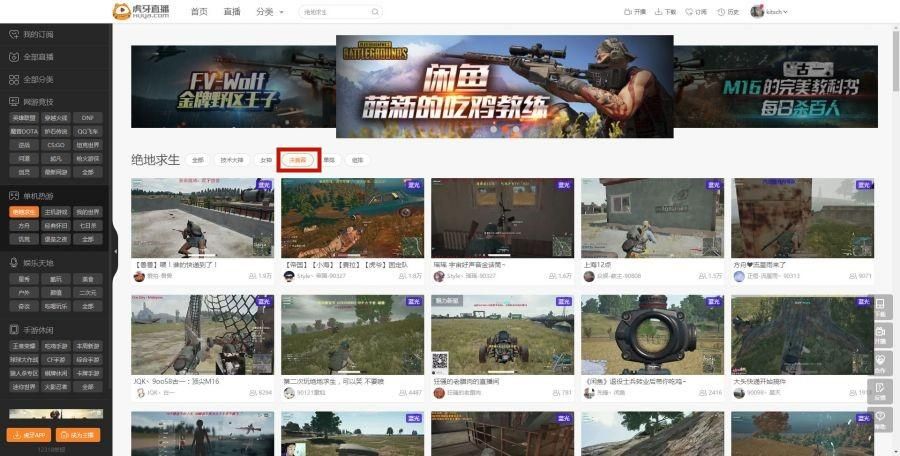Select the 技术大神 filter tab
The height and width of the screenshot is (456, 900).
point(232,160)
